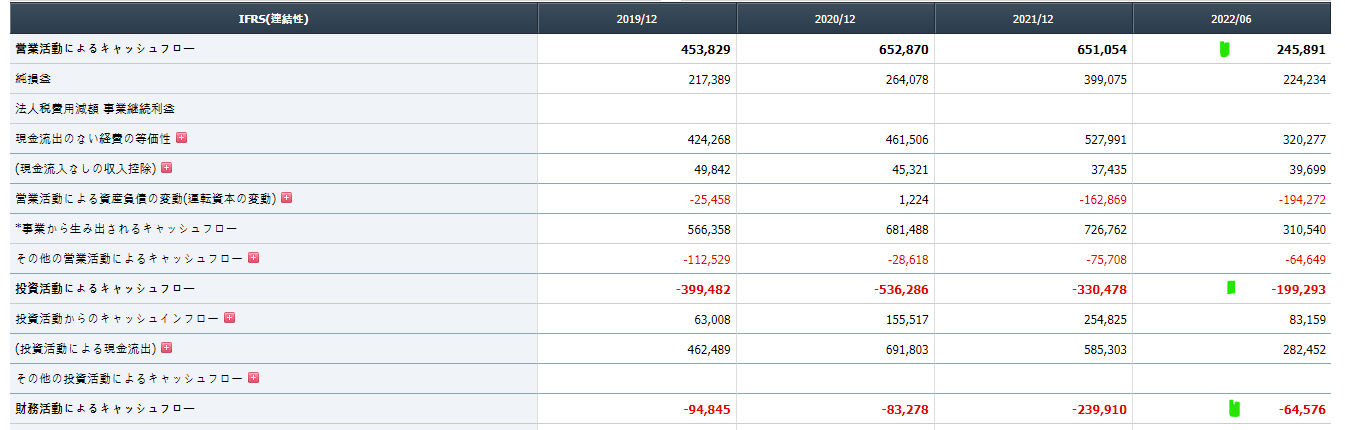Expand the 現金流出のない経費の等価性 row
This screenshot has height=430, width=1345.
pyautogui.click(x=181, y=138)
